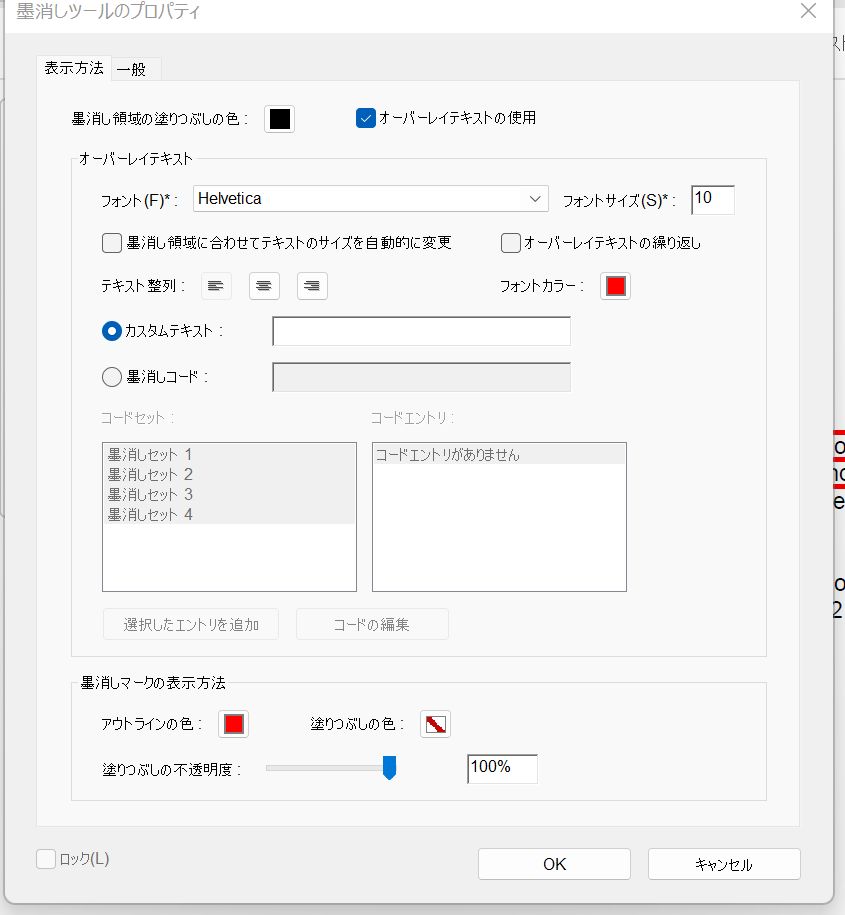Click the OK button

coord(554,864)
